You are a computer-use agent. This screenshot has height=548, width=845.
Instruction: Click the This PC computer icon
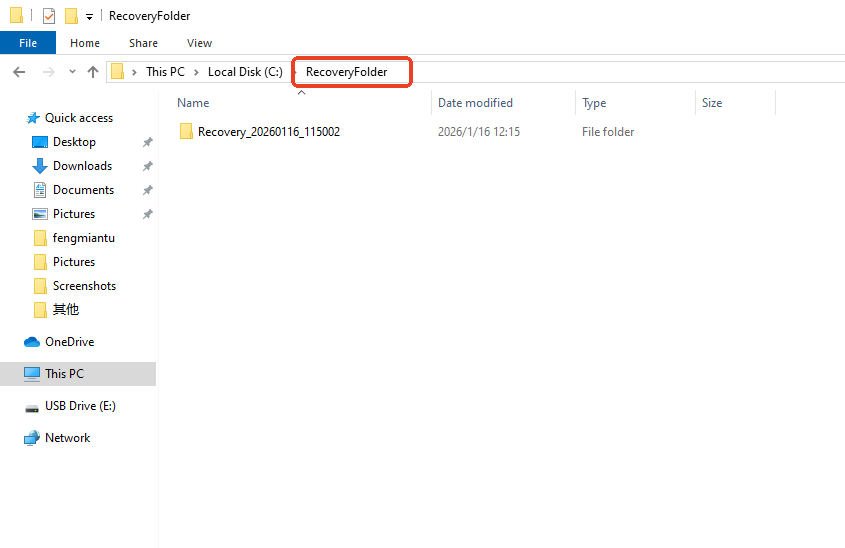[32, 374]
